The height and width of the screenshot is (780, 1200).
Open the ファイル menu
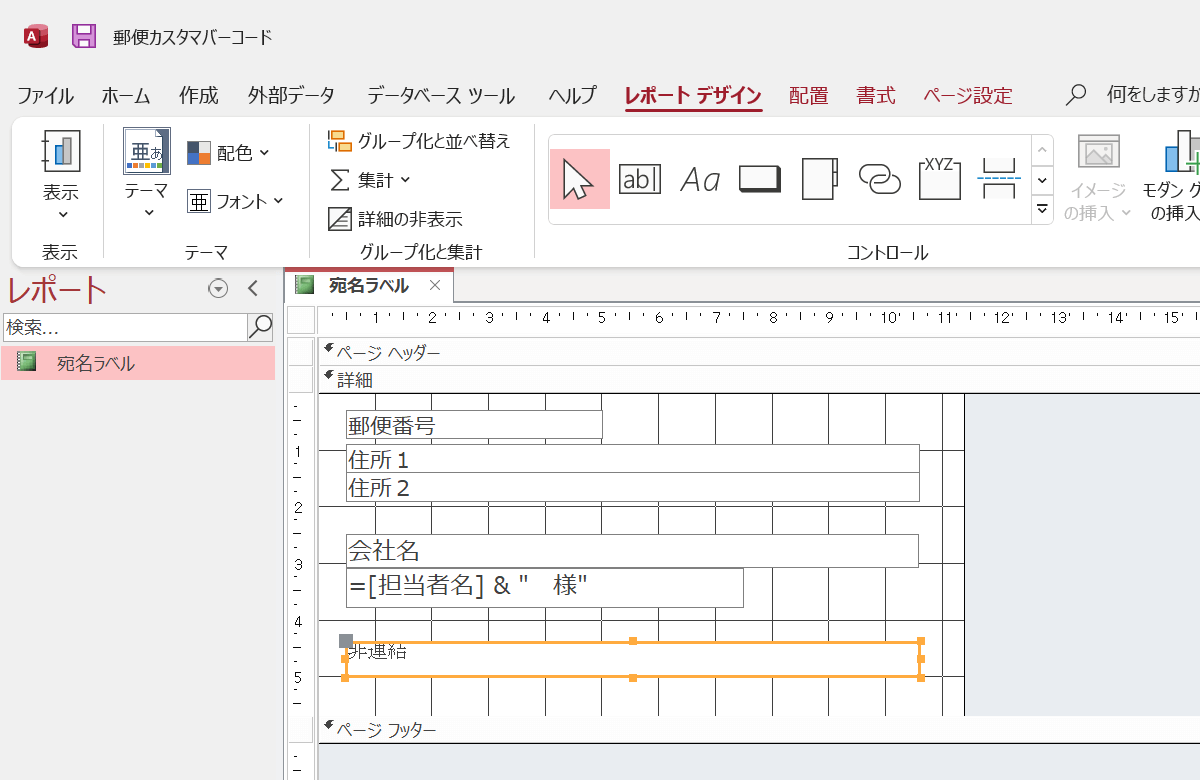[x=44, y=95]
